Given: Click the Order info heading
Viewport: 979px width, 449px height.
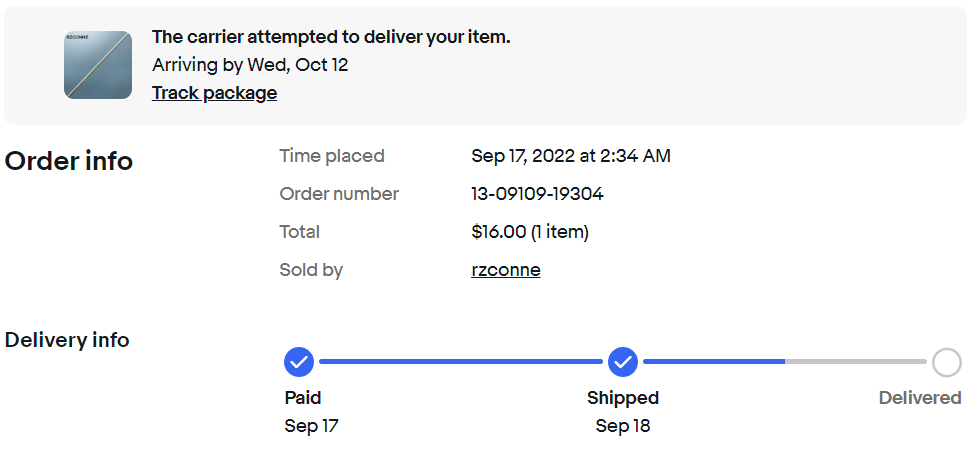Looking at the screenshot, I should pyautogui.click(x=69, y=161).
